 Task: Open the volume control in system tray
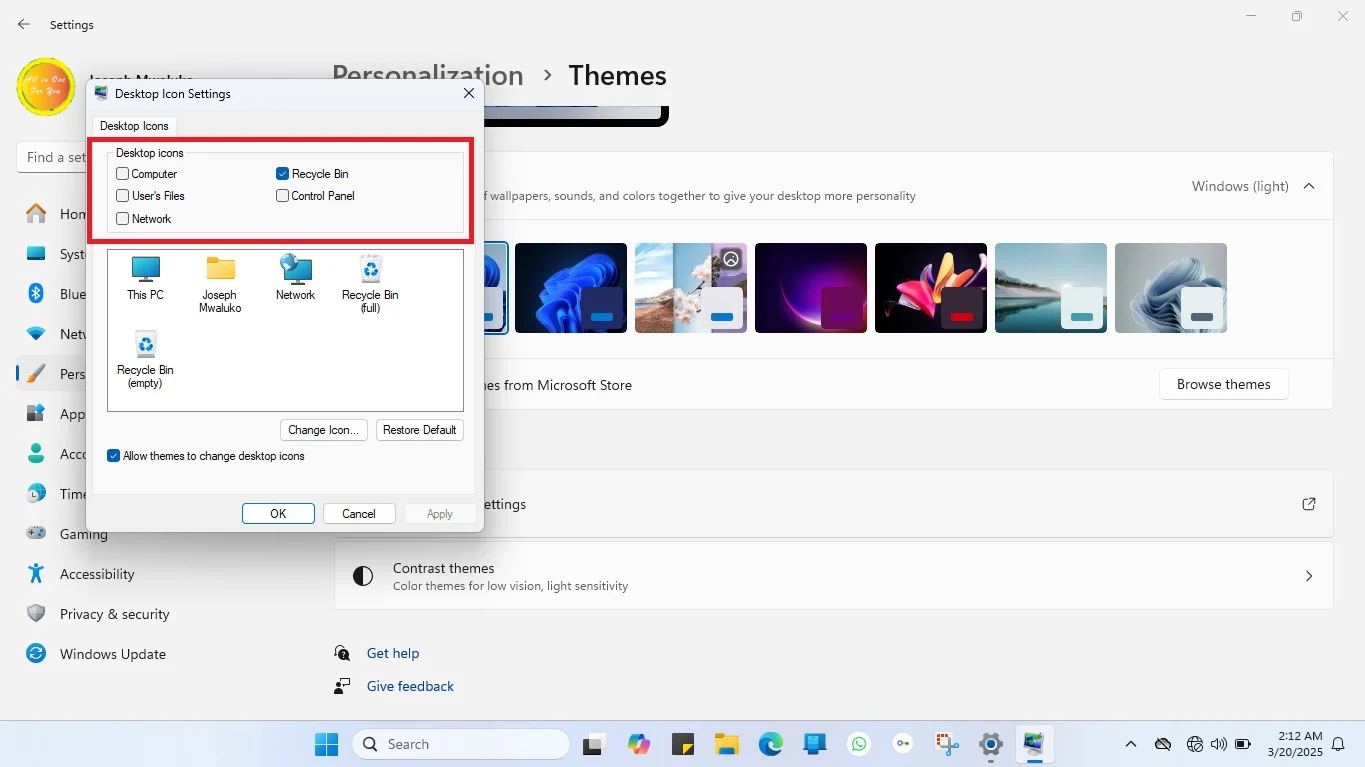click(x=1219, y=744)
